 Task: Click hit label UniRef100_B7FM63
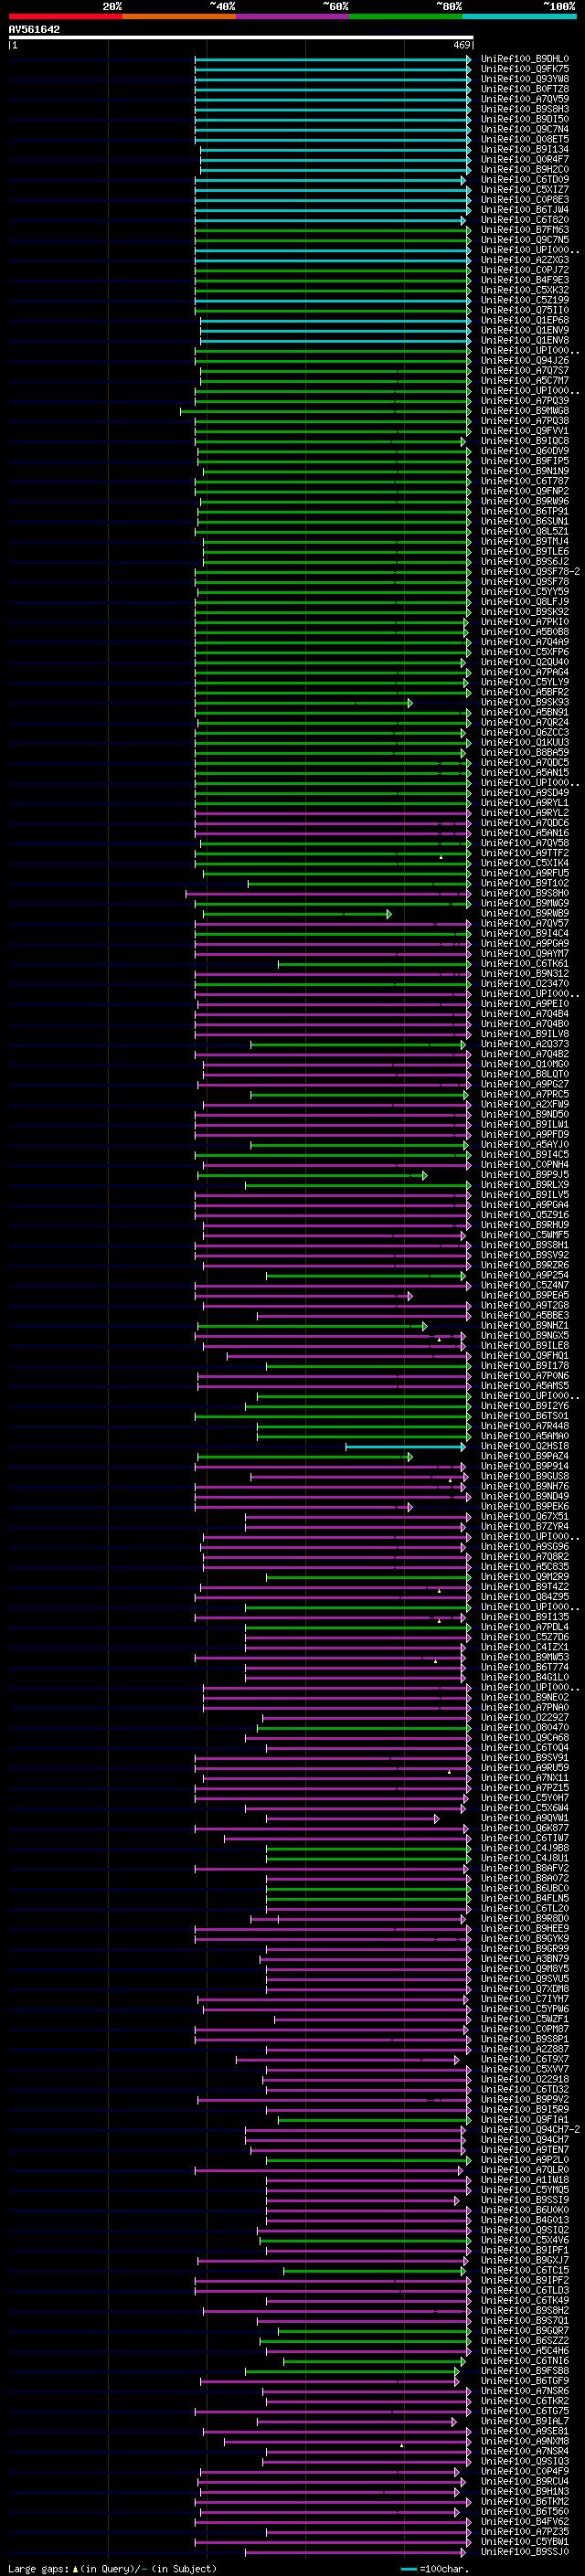pos(524,230)
